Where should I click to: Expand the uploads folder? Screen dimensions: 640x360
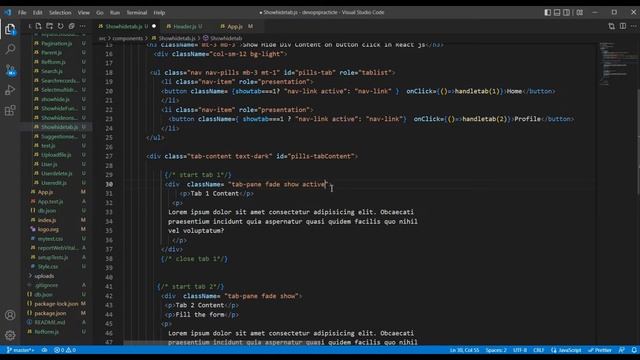44,276
